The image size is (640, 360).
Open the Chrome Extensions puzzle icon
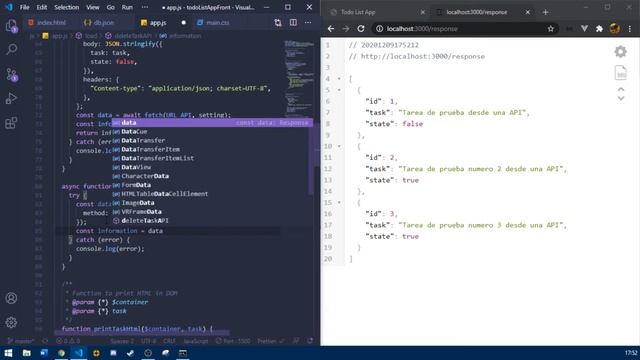tap(599, 29)
